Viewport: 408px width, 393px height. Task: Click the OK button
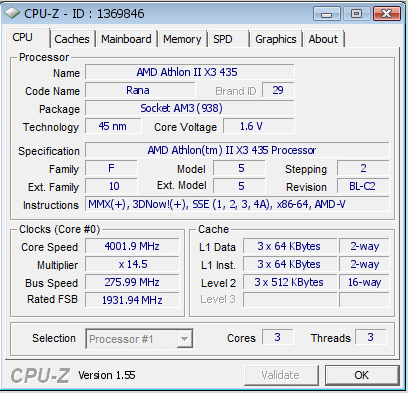(362, 375)
